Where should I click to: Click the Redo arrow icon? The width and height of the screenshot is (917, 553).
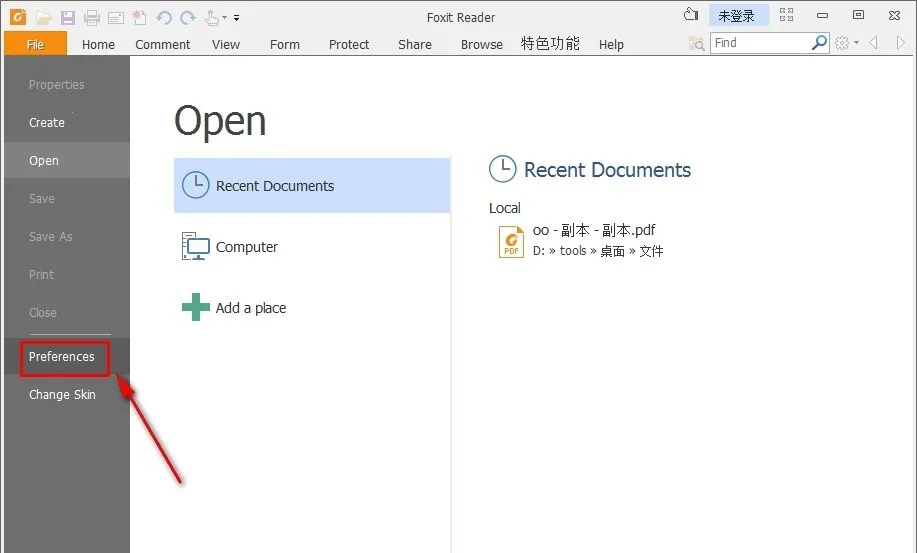click(x=188, y=18)
